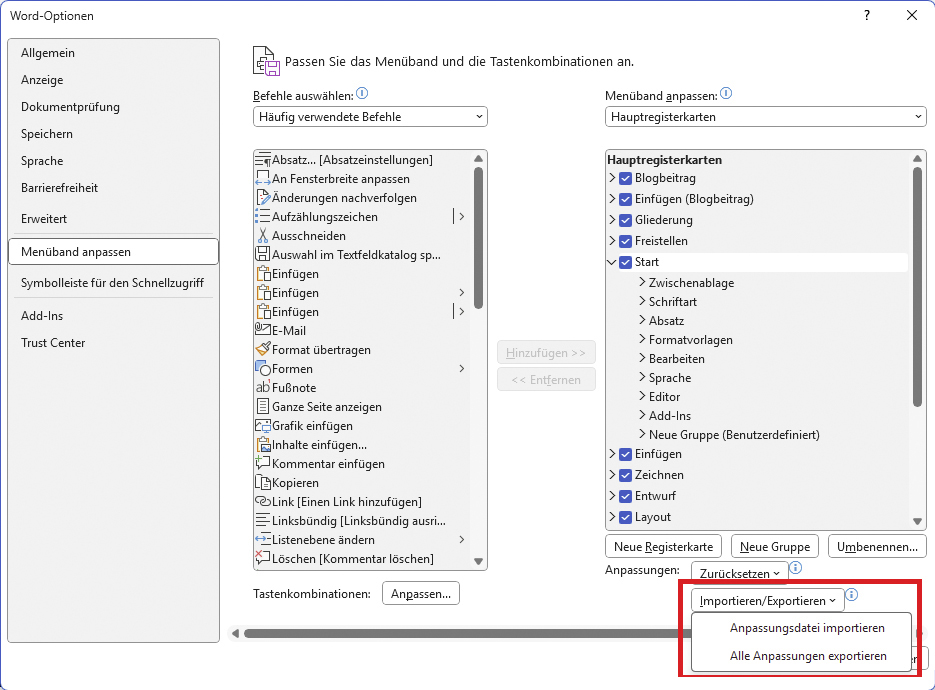This screenshot has height=690, width=935.
Task: Click the info icon beside Menüband anpassen label
Action: (x=726, y=94)
